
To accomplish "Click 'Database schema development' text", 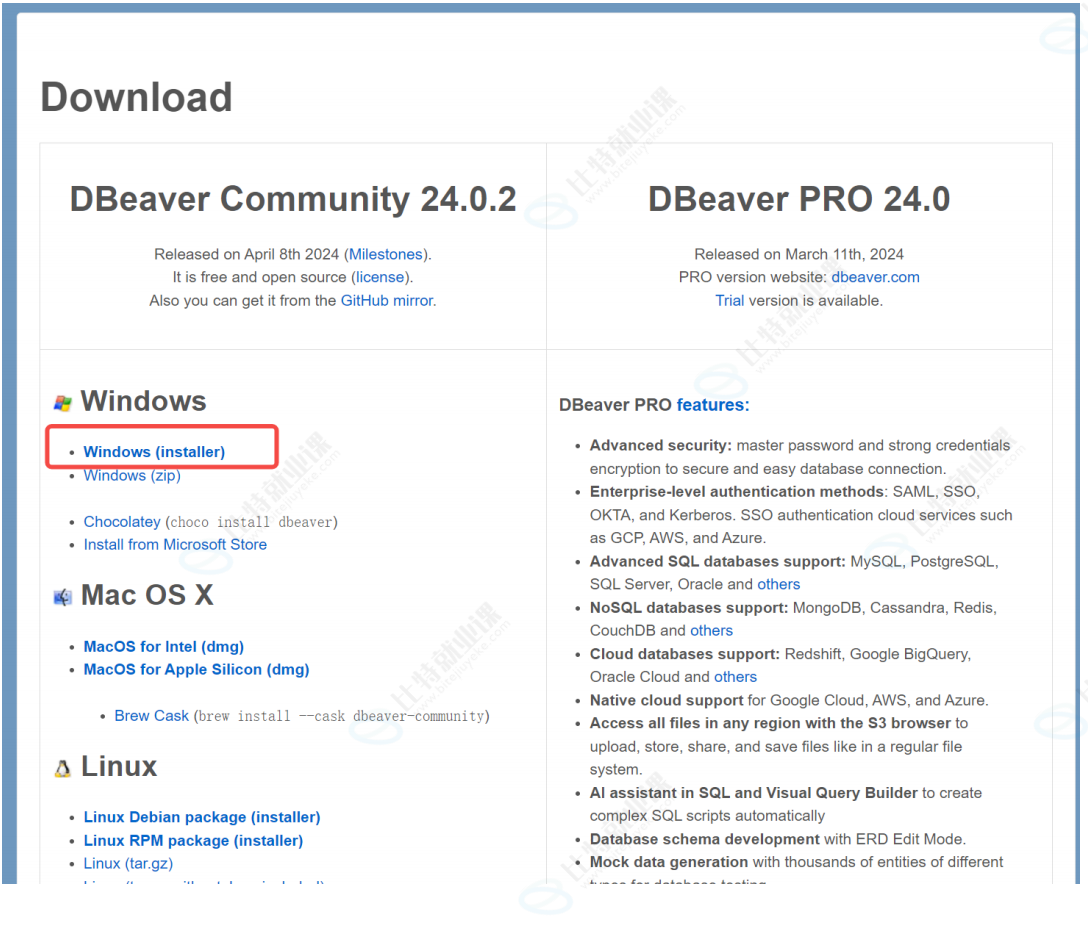I will point(705,839).
